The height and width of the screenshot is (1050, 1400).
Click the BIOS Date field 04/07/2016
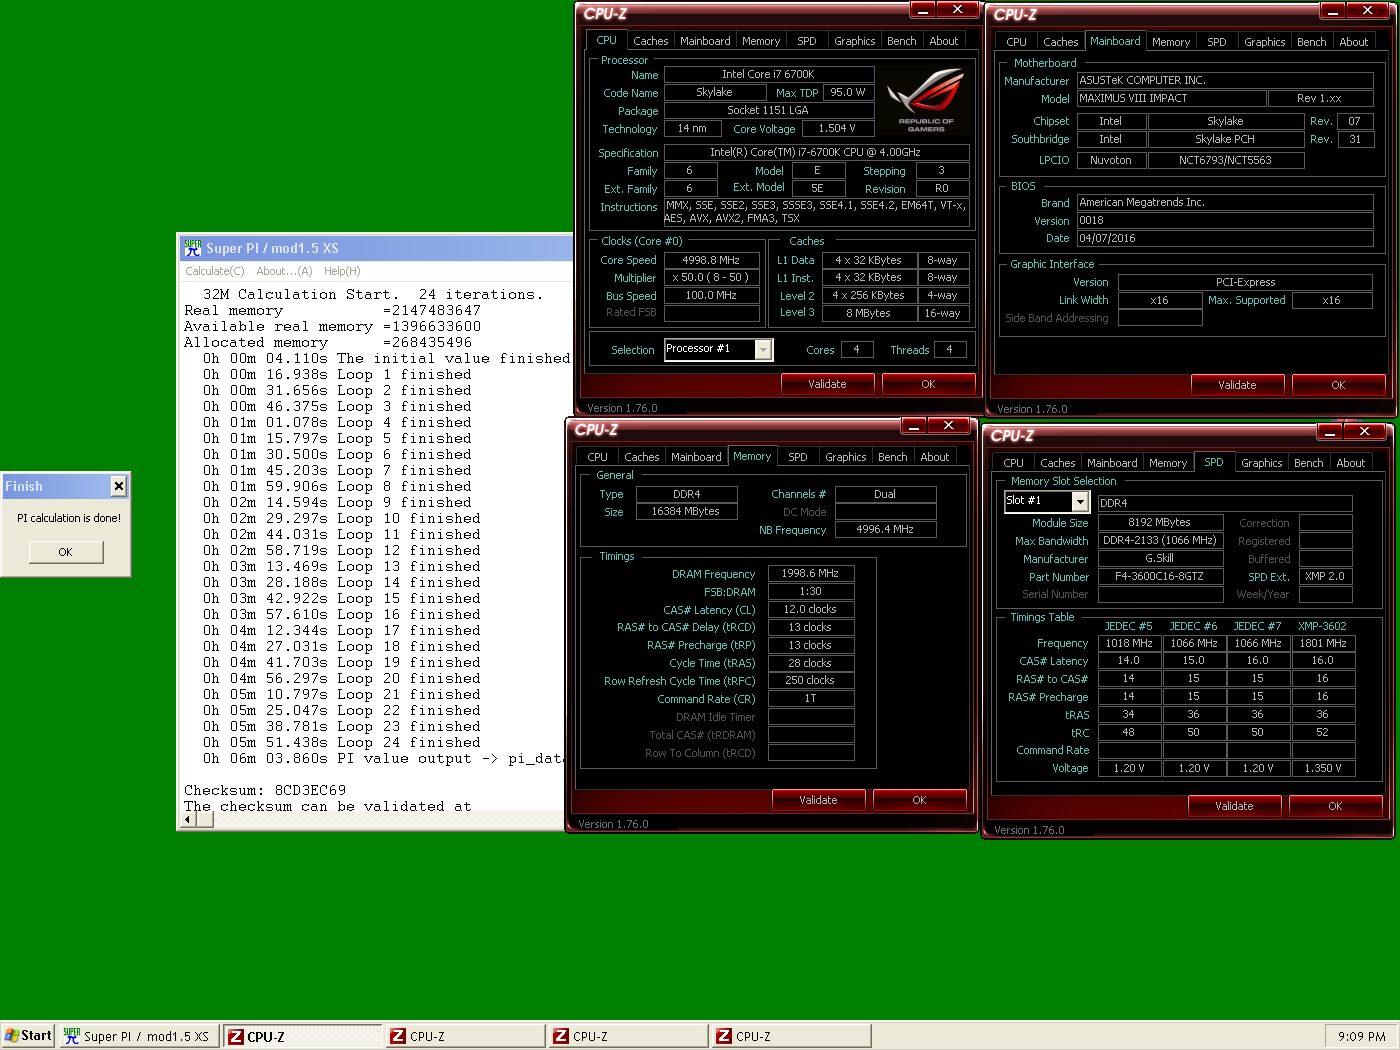point(1224,239)
